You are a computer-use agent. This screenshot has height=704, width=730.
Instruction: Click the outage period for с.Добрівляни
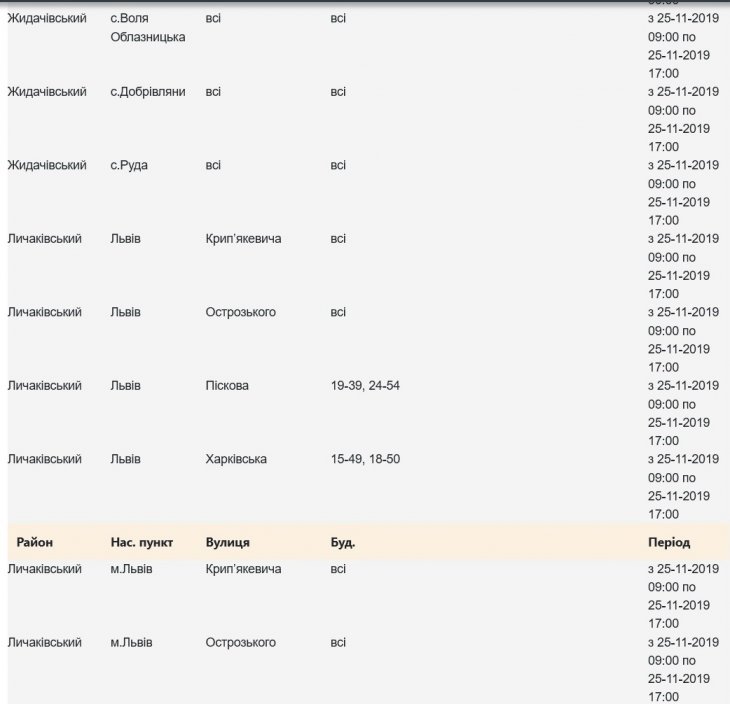click(x=682, y=119)
